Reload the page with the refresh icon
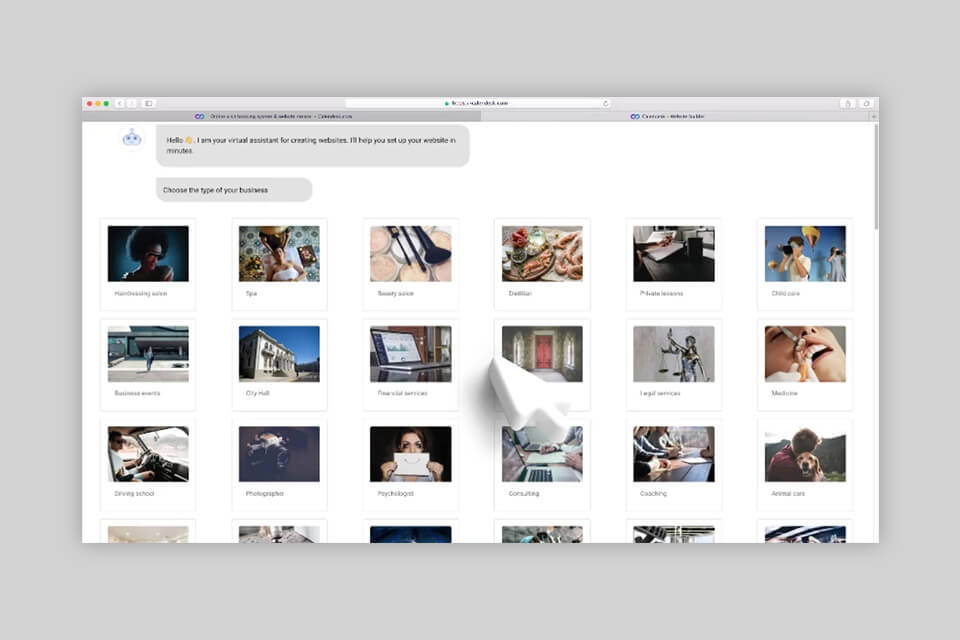The width and height of the screenshot is (960, 640). [x=606, y=104]
